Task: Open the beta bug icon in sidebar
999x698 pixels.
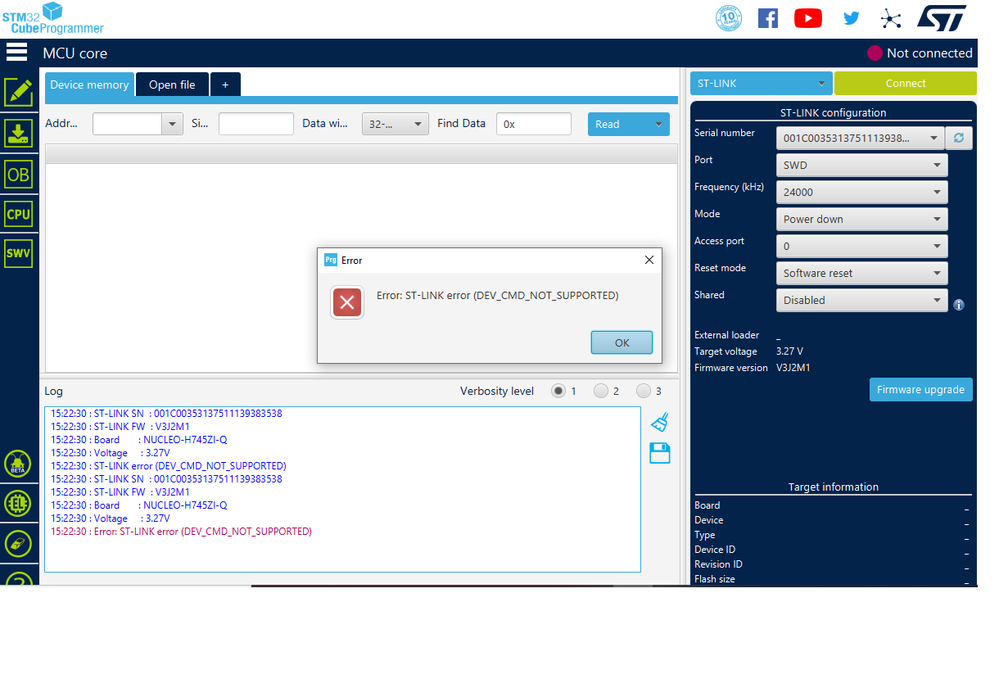Action: (x=18, y=464)
